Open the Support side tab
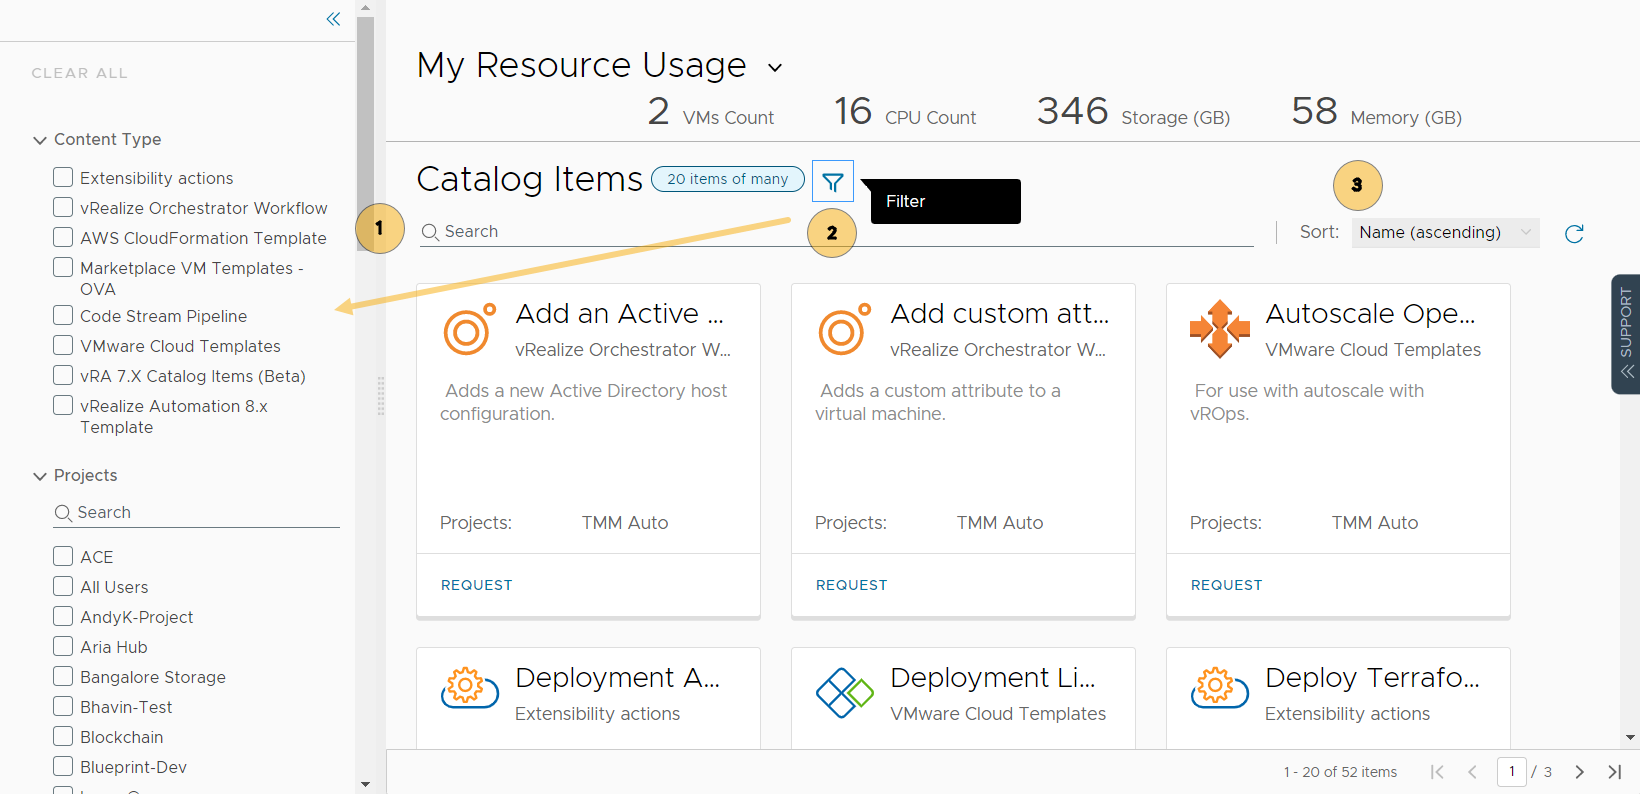 click(x=1626, y=334)
